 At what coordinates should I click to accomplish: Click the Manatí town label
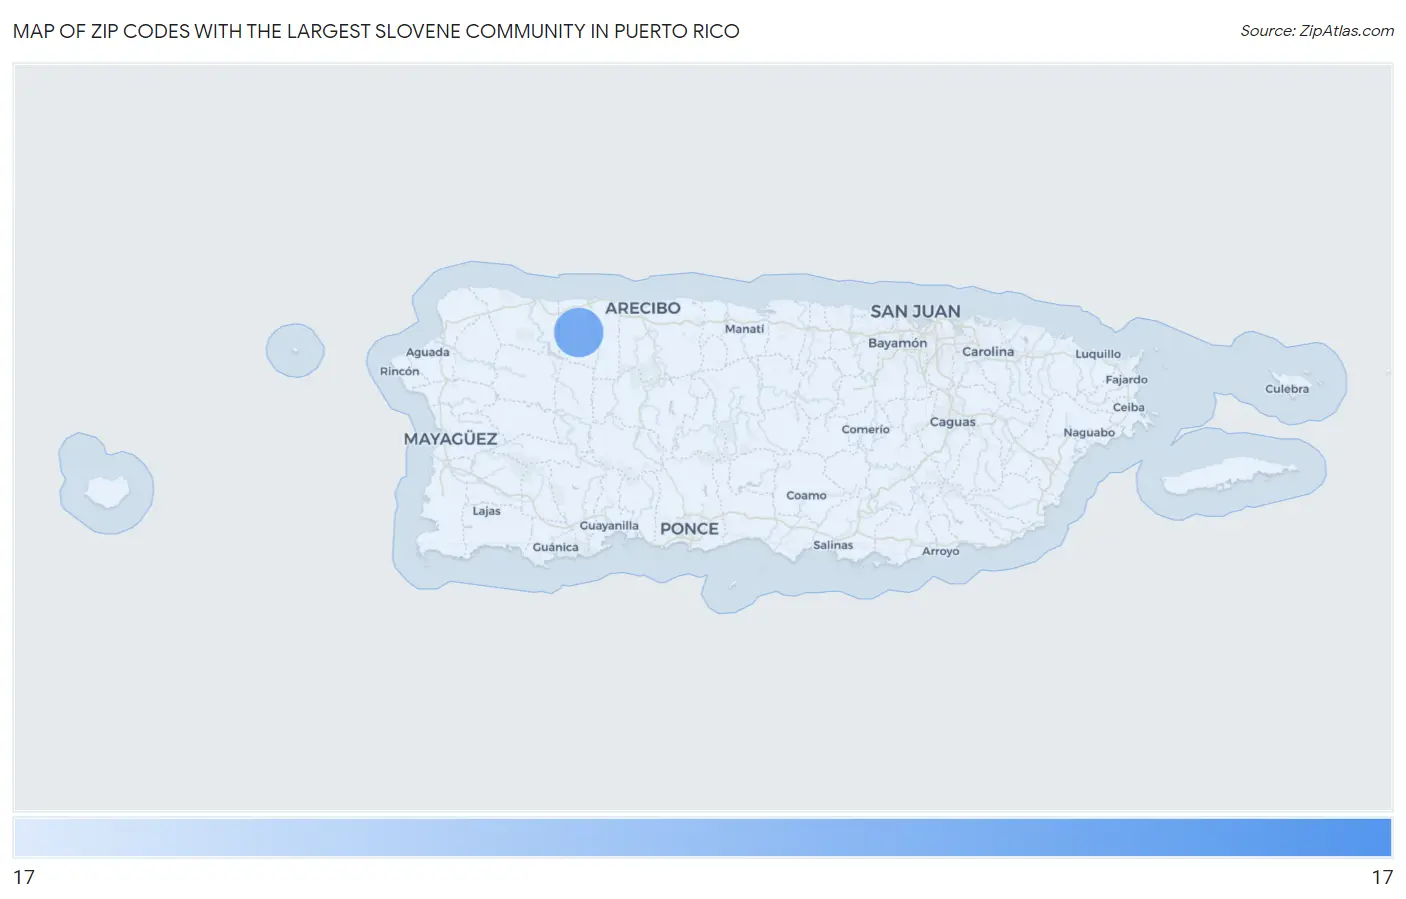(x=744, y=329)
